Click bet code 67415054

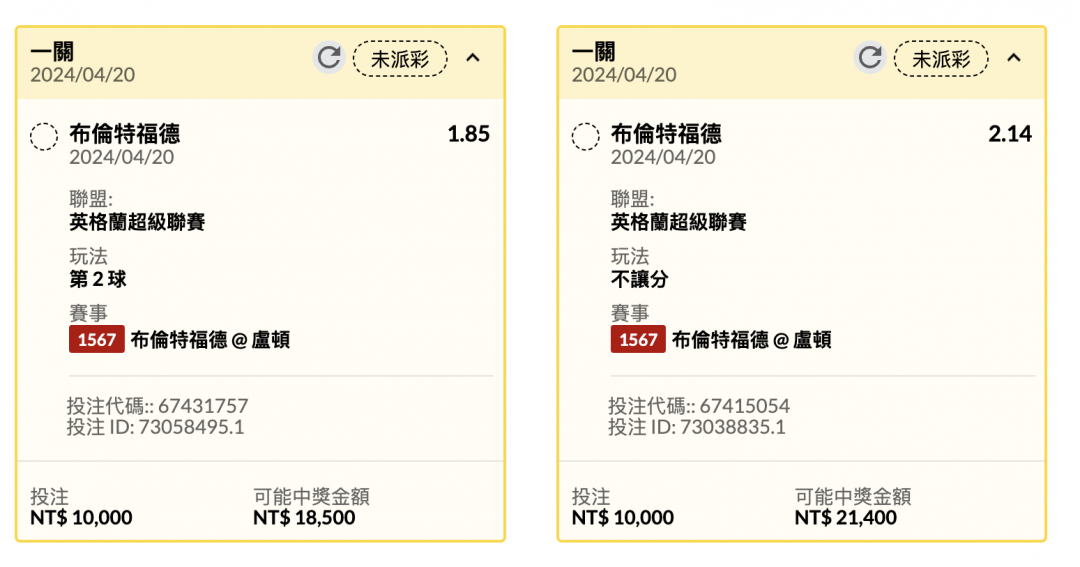pyautogui.click(x=745, y=406)
